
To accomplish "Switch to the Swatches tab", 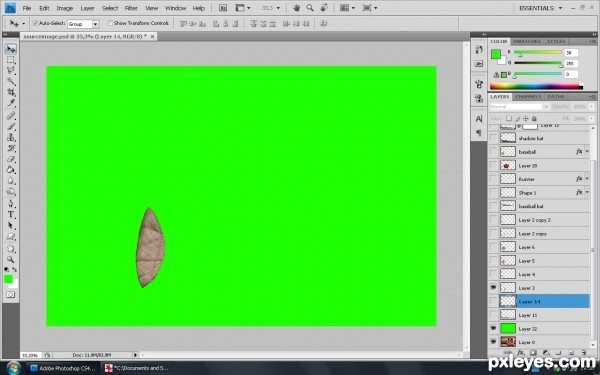I will click(527, 41).
